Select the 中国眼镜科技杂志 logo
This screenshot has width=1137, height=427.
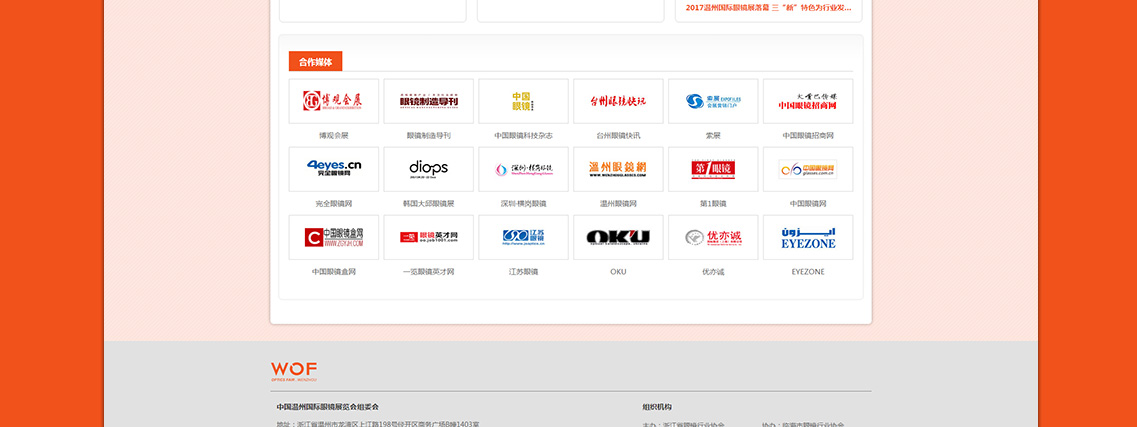tap(524, 101)
